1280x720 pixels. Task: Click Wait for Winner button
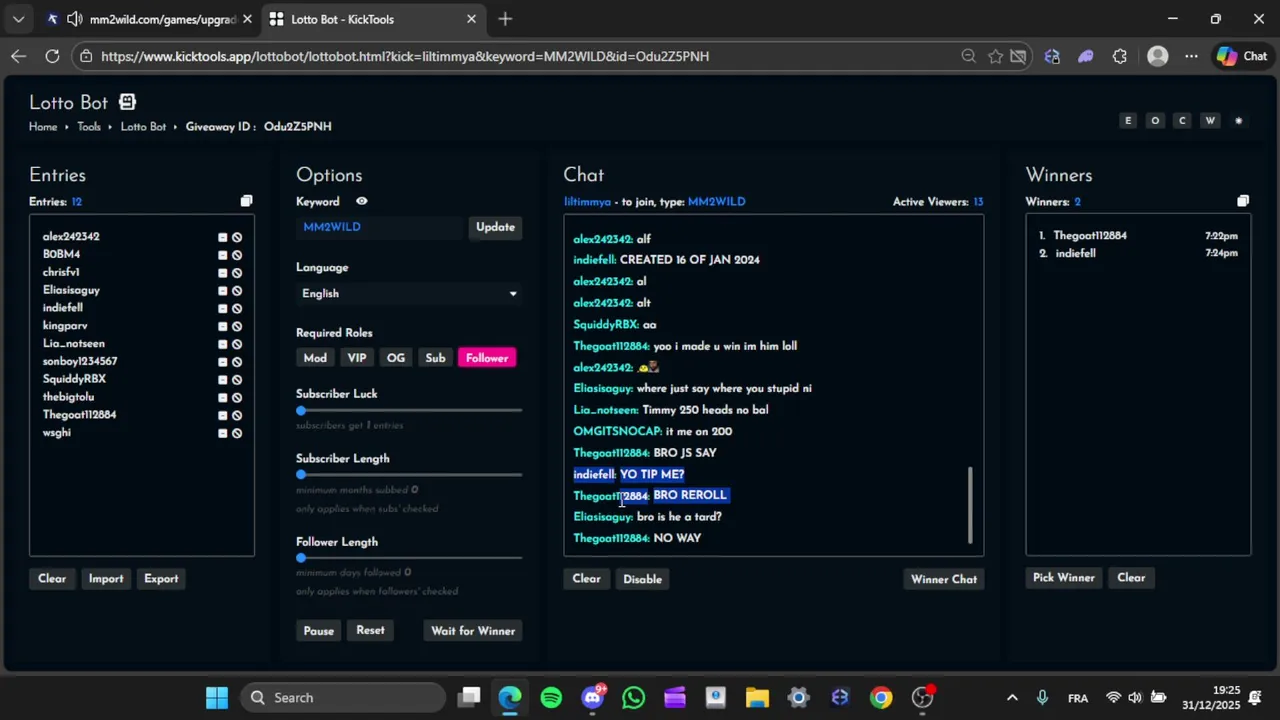tap(473, 631)
